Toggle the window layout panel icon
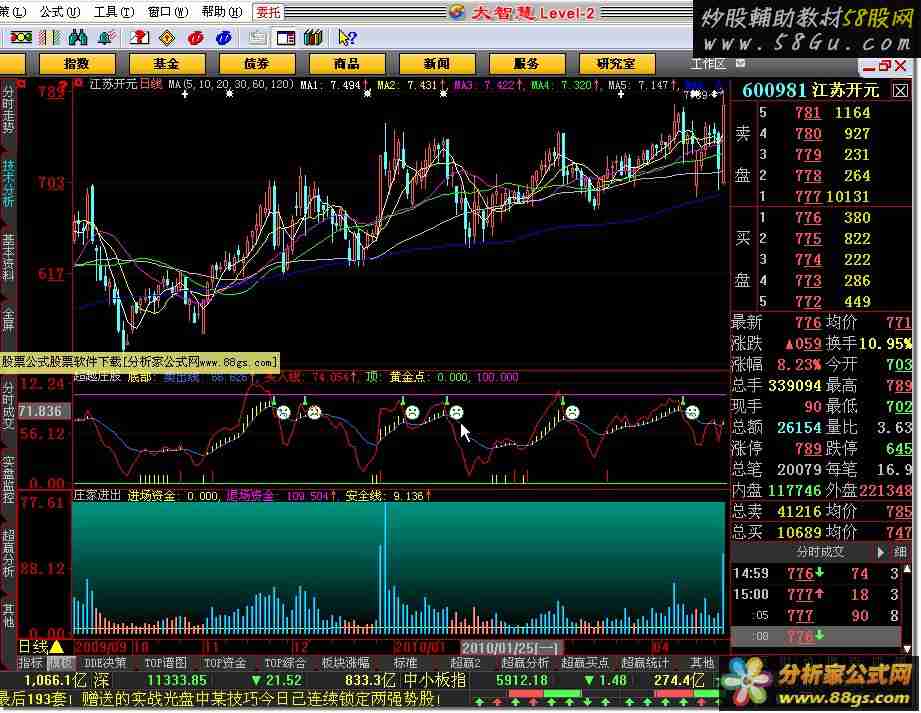 pos(285,38)
